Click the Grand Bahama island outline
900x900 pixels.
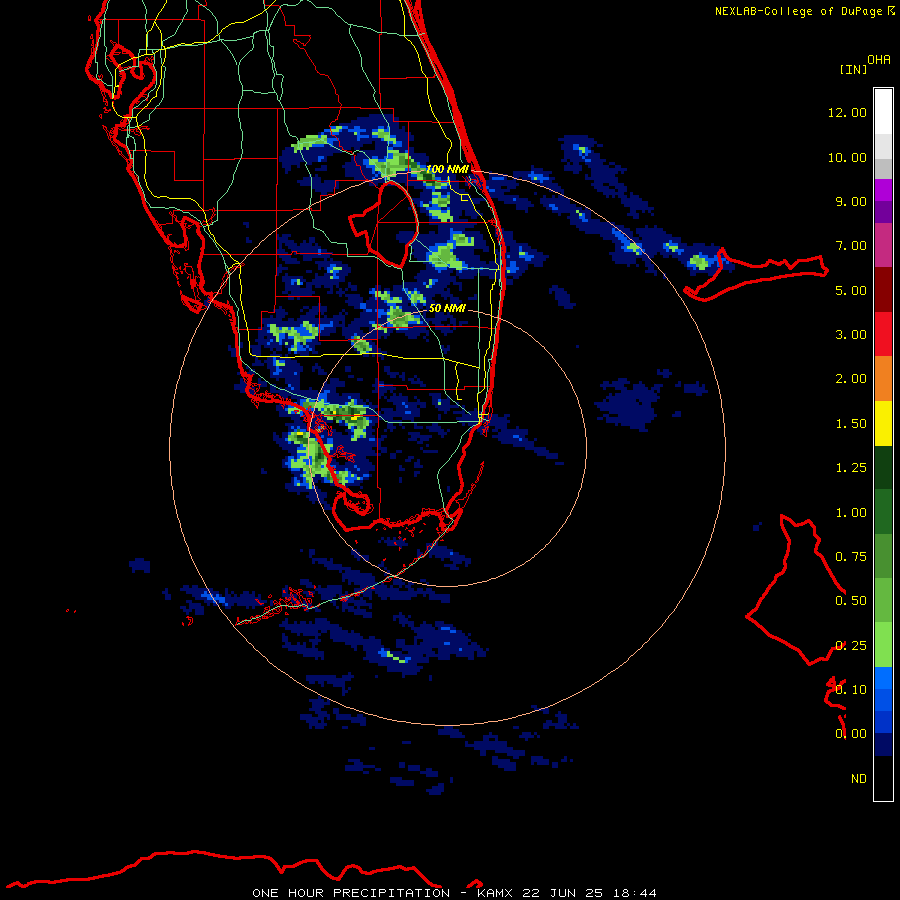coord(756,274)
